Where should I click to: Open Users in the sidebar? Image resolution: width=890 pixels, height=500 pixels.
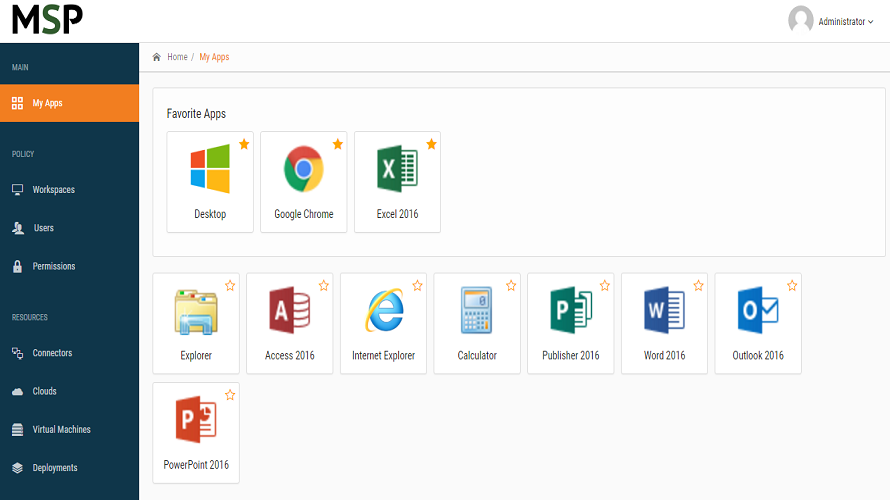[69, 228]
